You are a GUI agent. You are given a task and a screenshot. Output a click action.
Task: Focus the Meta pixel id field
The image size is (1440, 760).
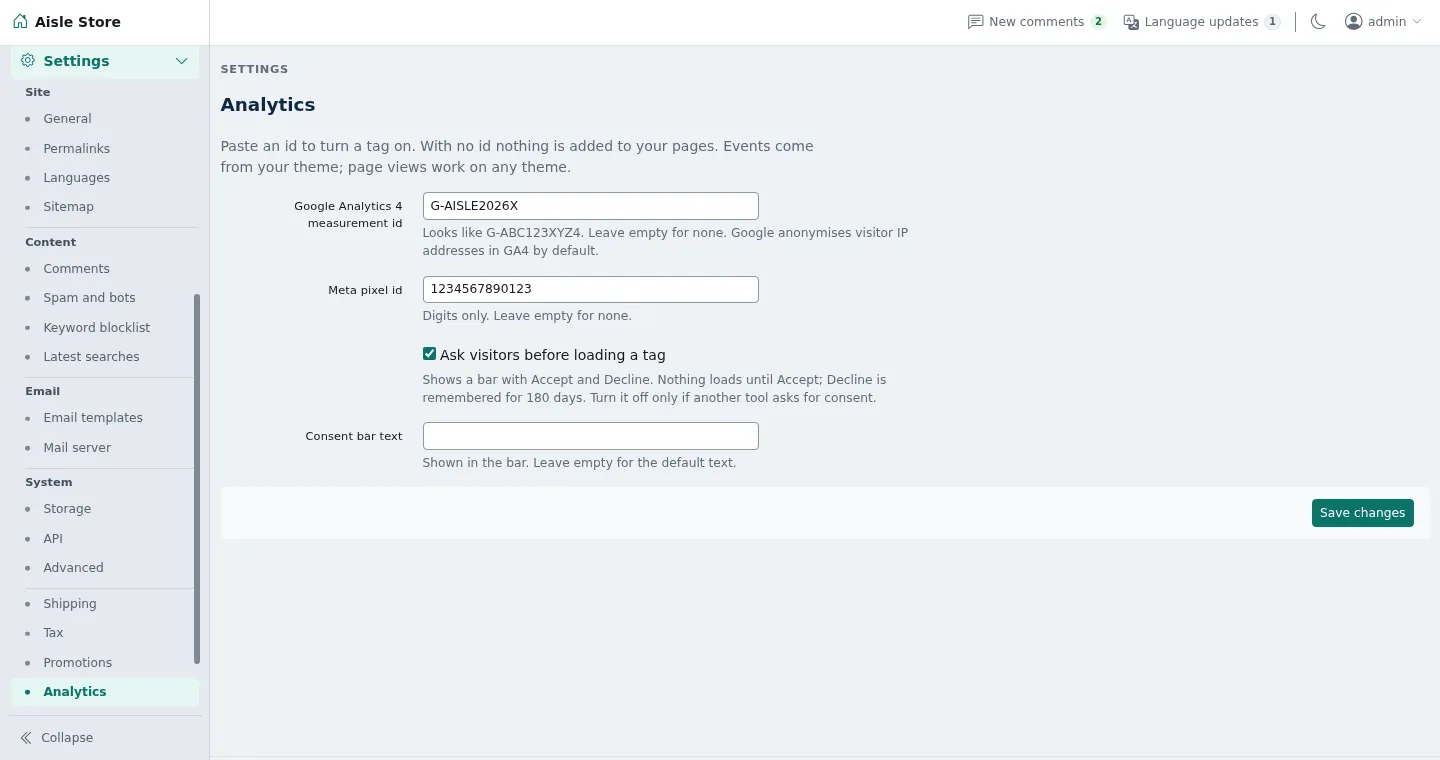pos(591,289)
